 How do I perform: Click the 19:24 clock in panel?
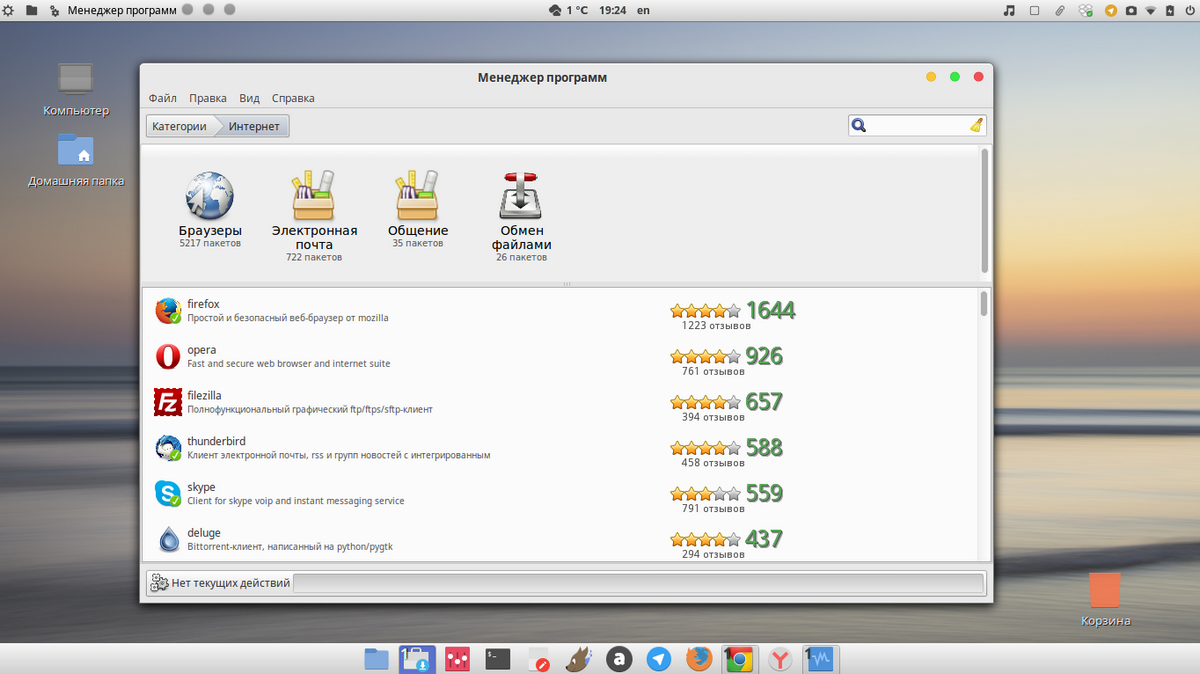(612, 10)
